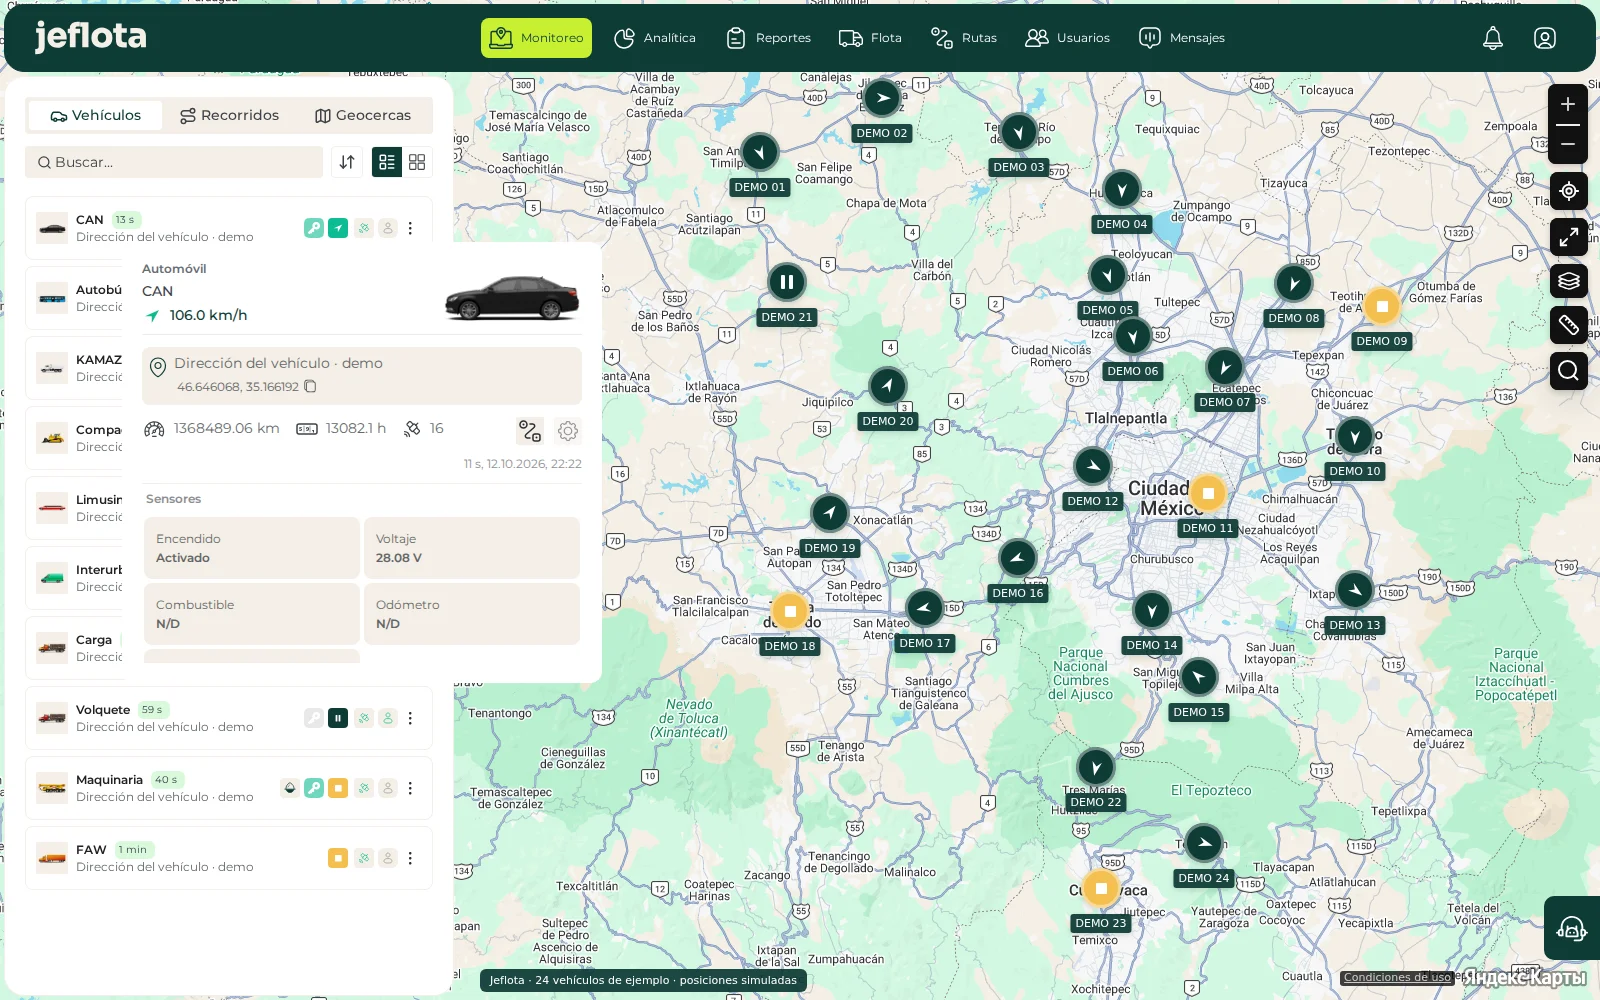This screenshot has height=1000, width=1600.
Task: Select the detailed list view toggle
Action: click(387, 162)
